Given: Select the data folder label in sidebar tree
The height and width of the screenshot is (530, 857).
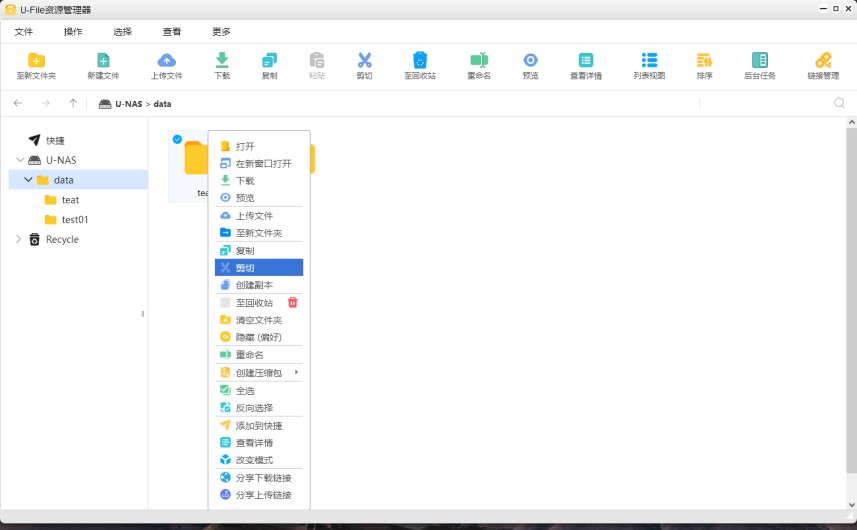Looking at the screenshot, I should 63,180.
